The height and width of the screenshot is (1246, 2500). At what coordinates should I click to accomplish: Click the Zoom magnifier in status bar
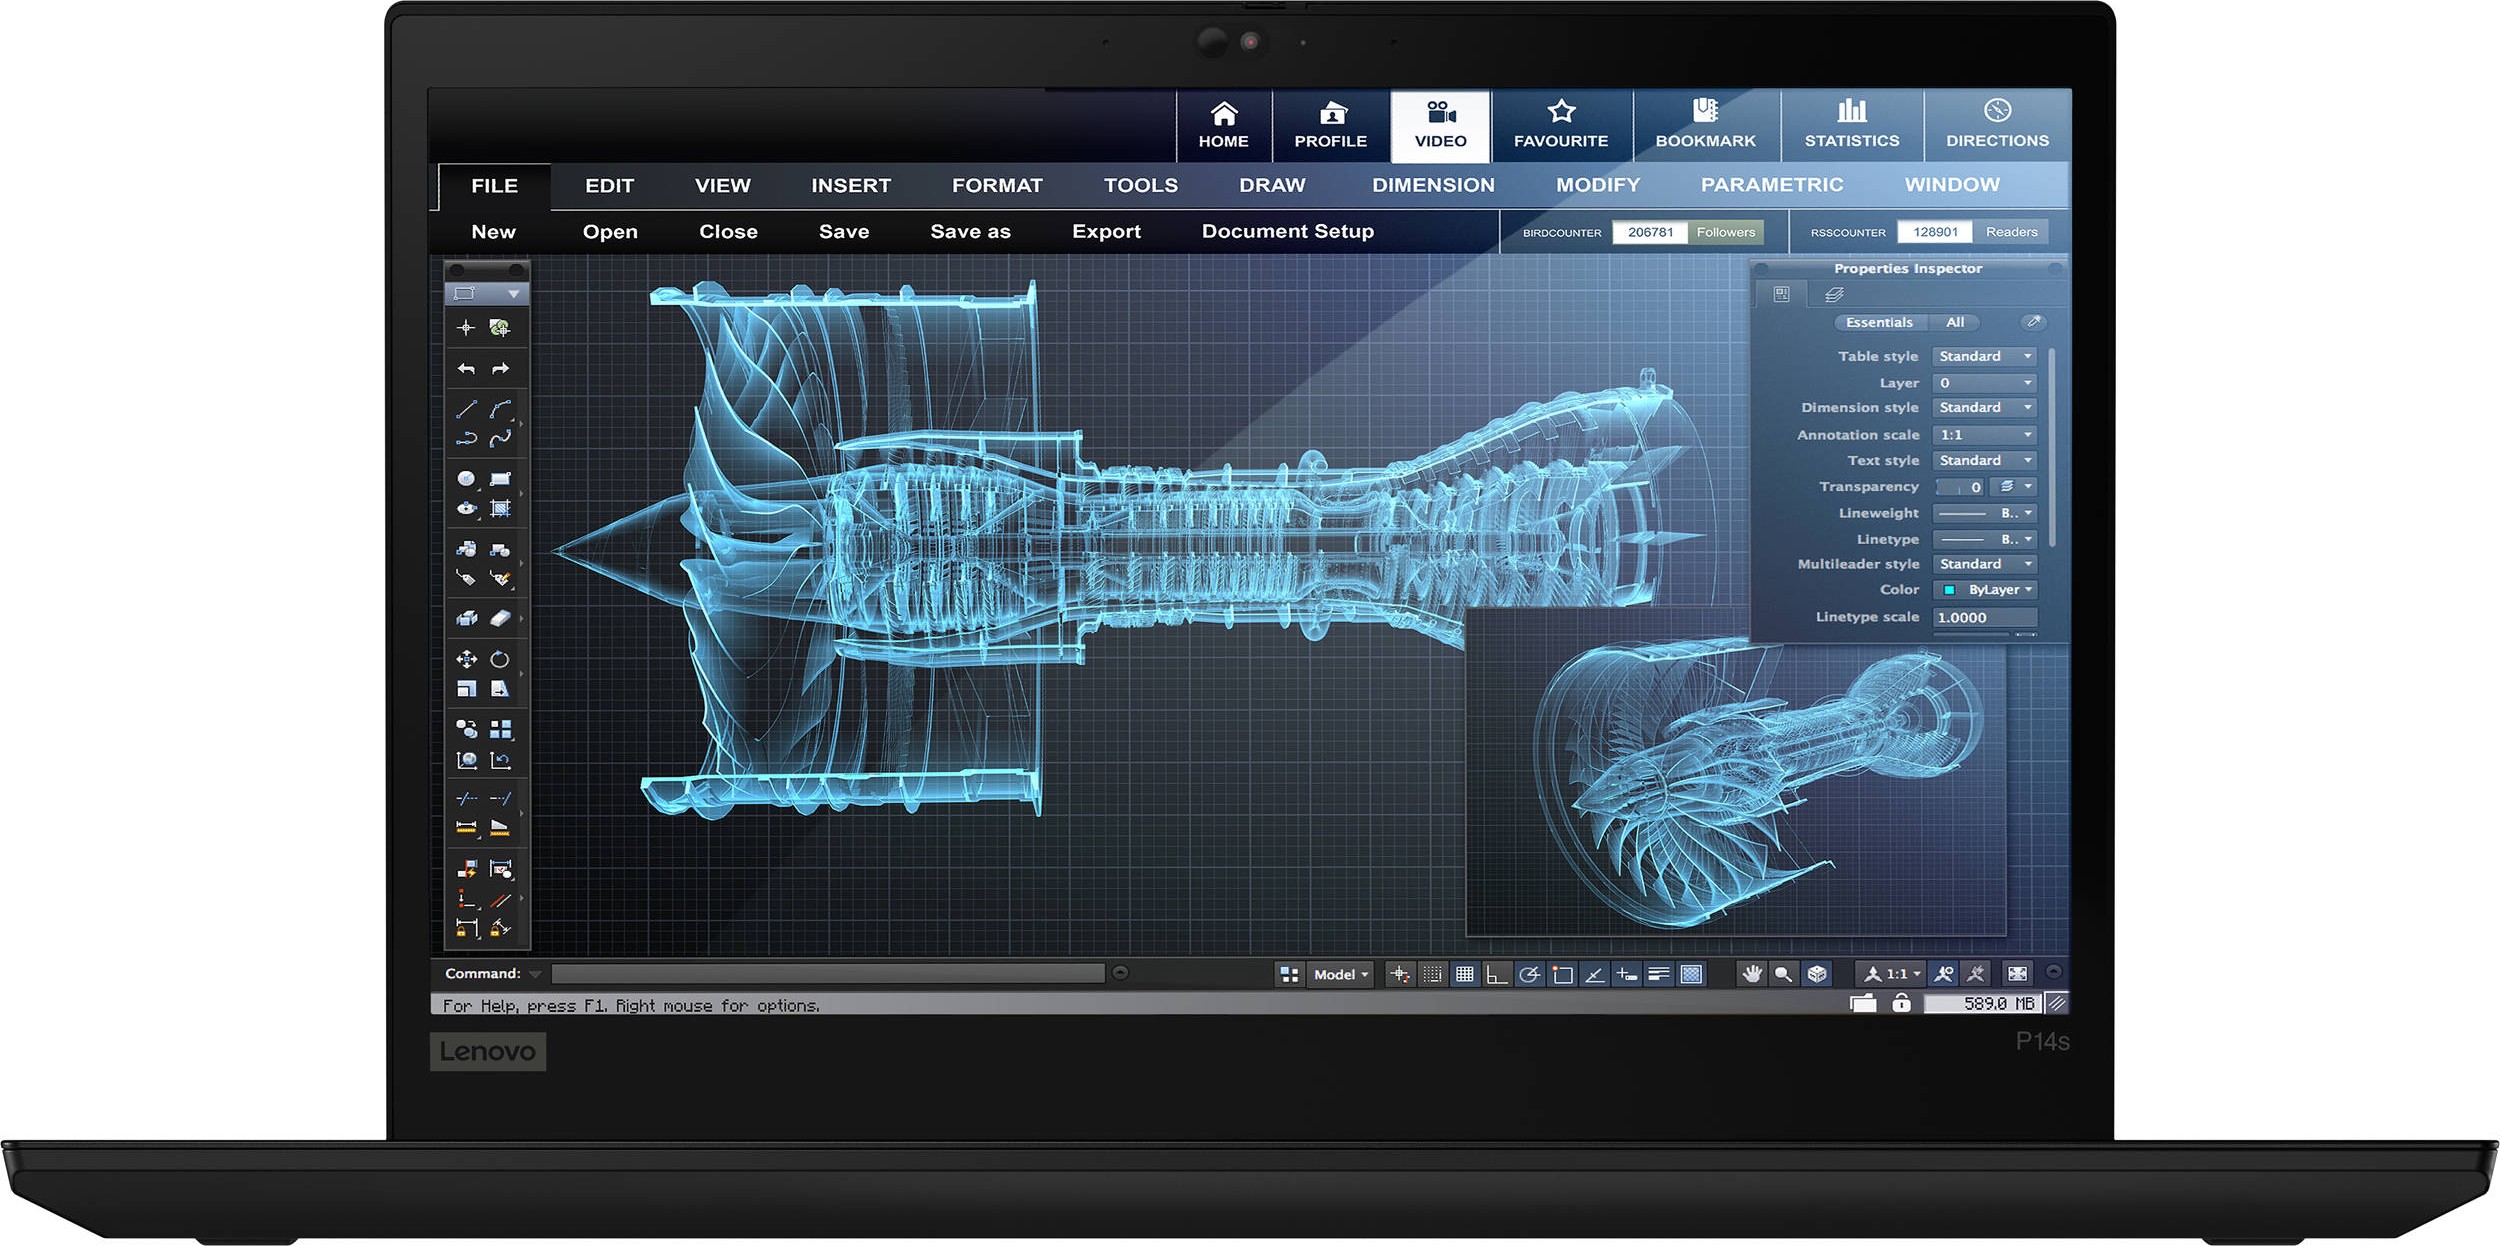1783,974
